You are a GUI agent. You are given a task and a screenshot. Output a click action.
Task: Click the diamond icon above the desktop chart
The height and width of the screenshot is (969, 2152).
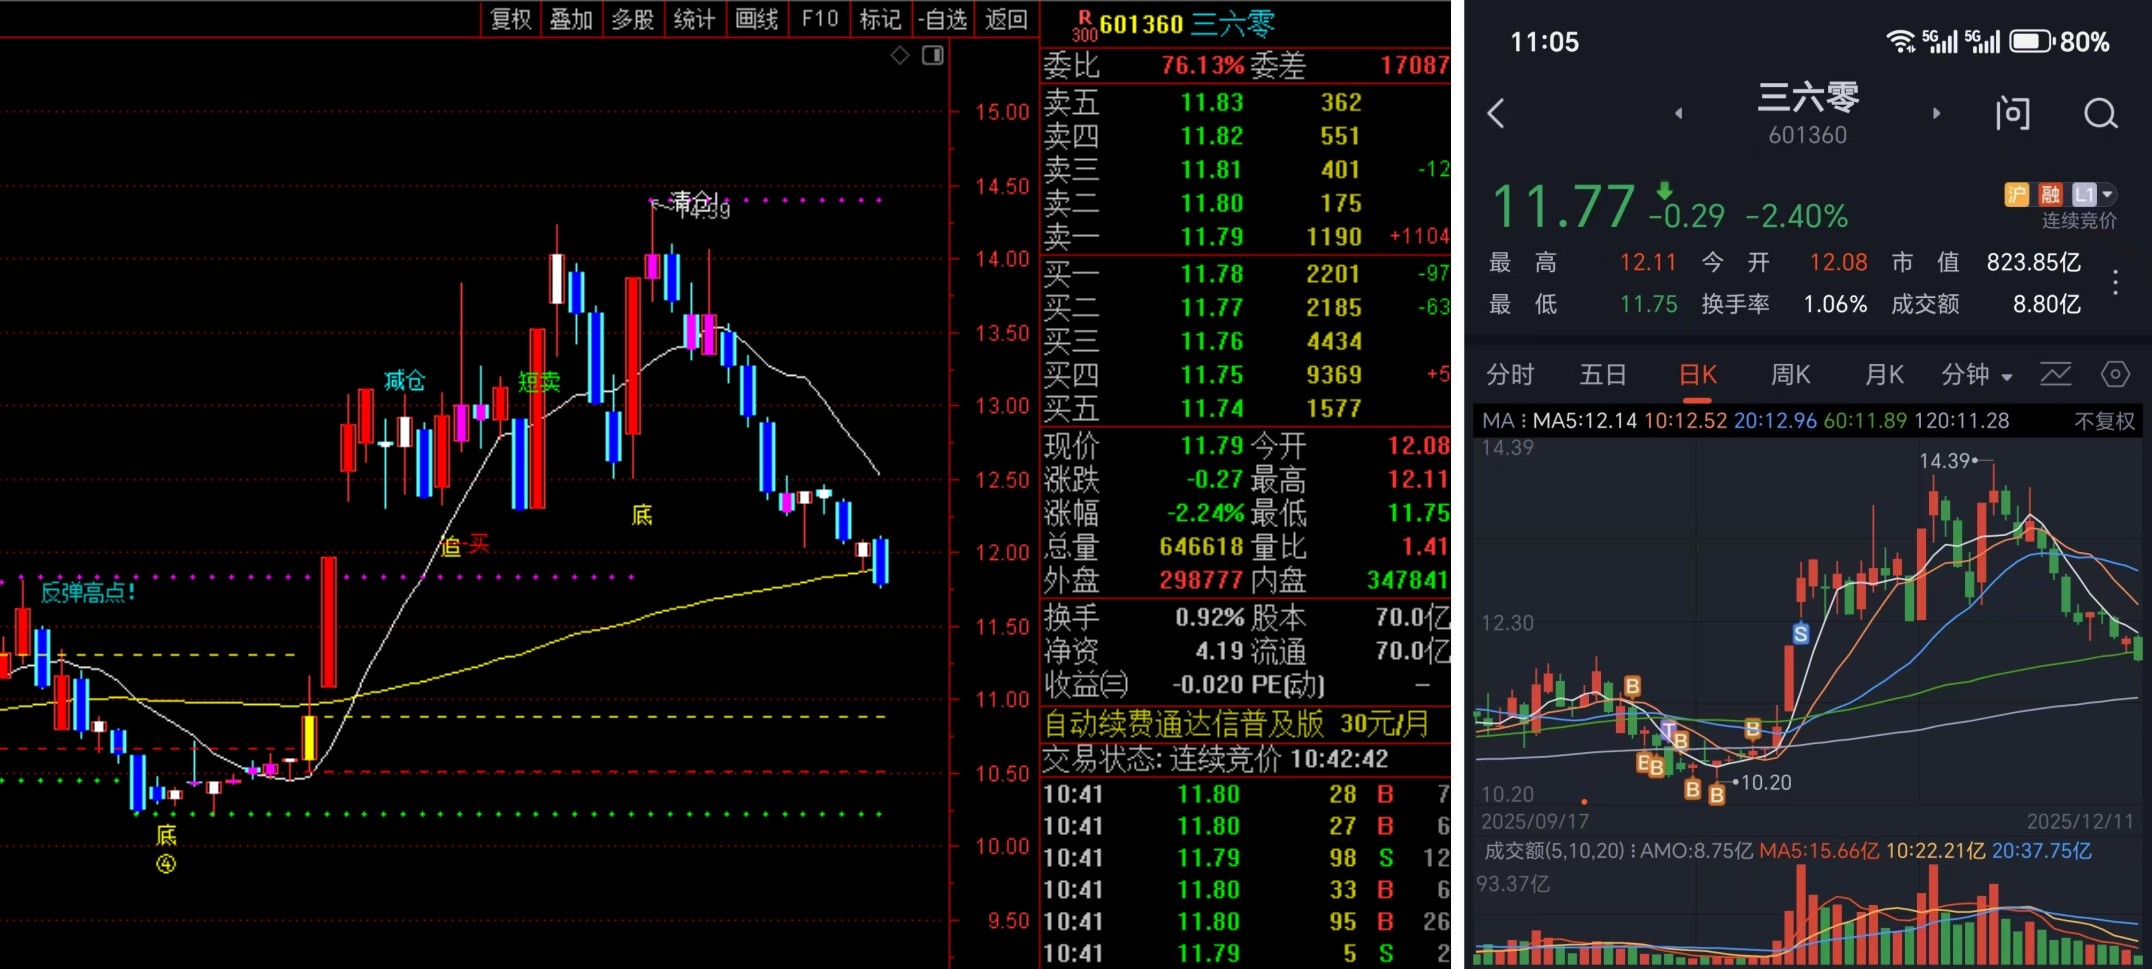point(900,56)
